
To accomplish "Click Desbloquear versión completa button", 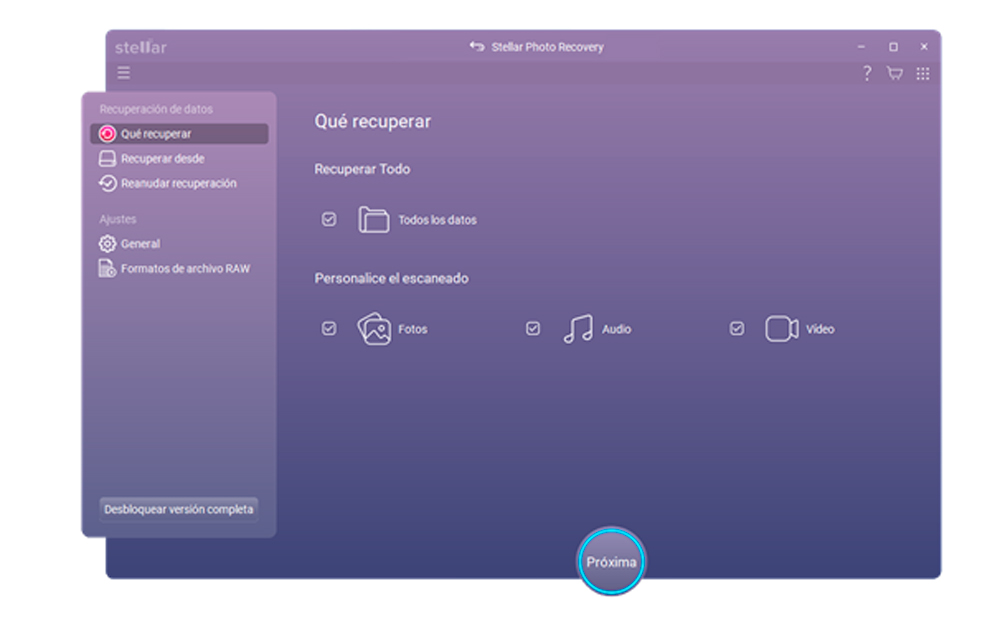I will point(179,510).
